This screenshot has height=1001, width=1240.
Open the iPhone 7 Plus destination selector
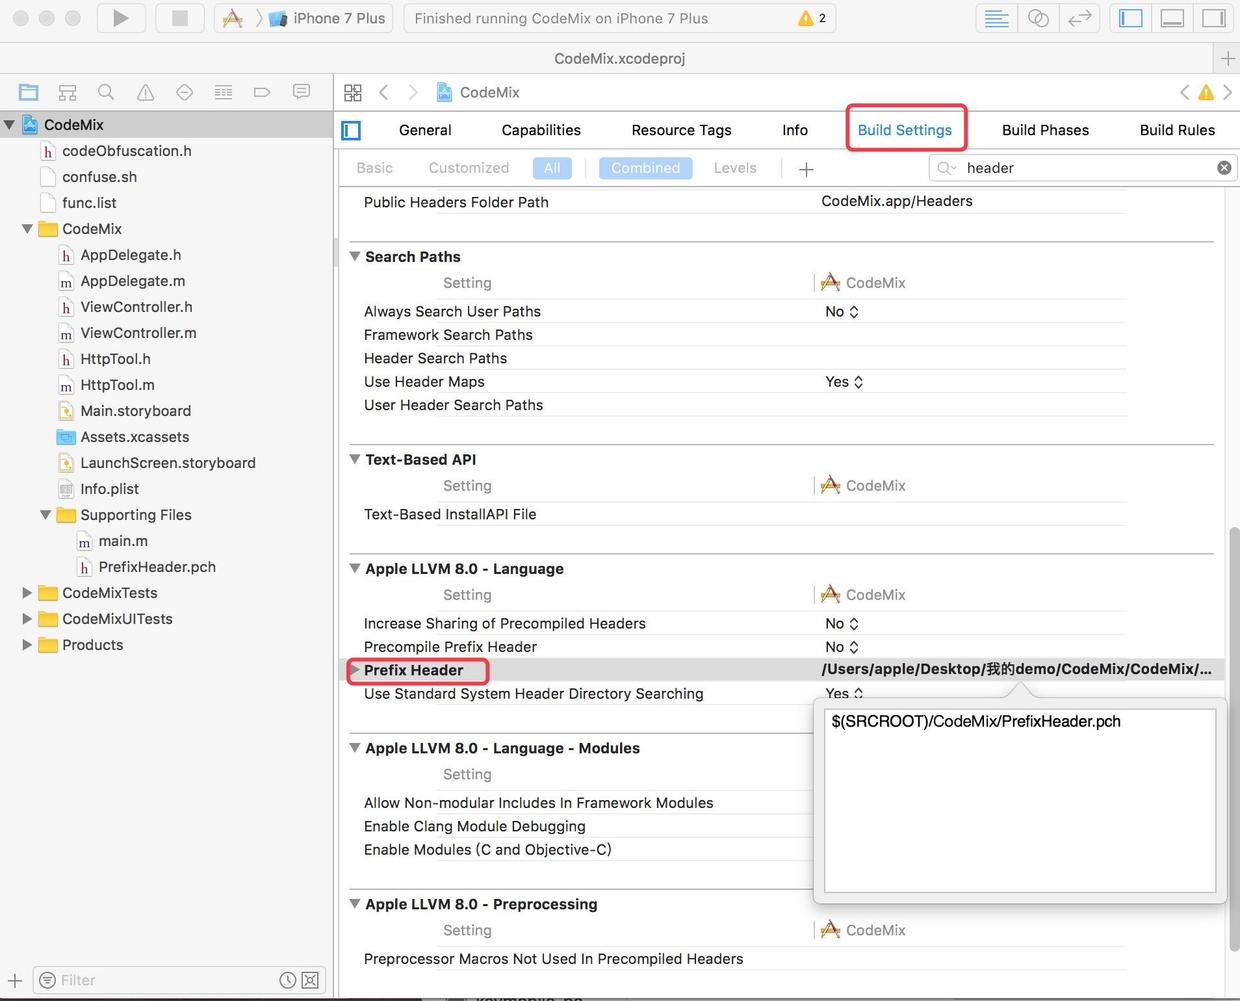(328, 18)
